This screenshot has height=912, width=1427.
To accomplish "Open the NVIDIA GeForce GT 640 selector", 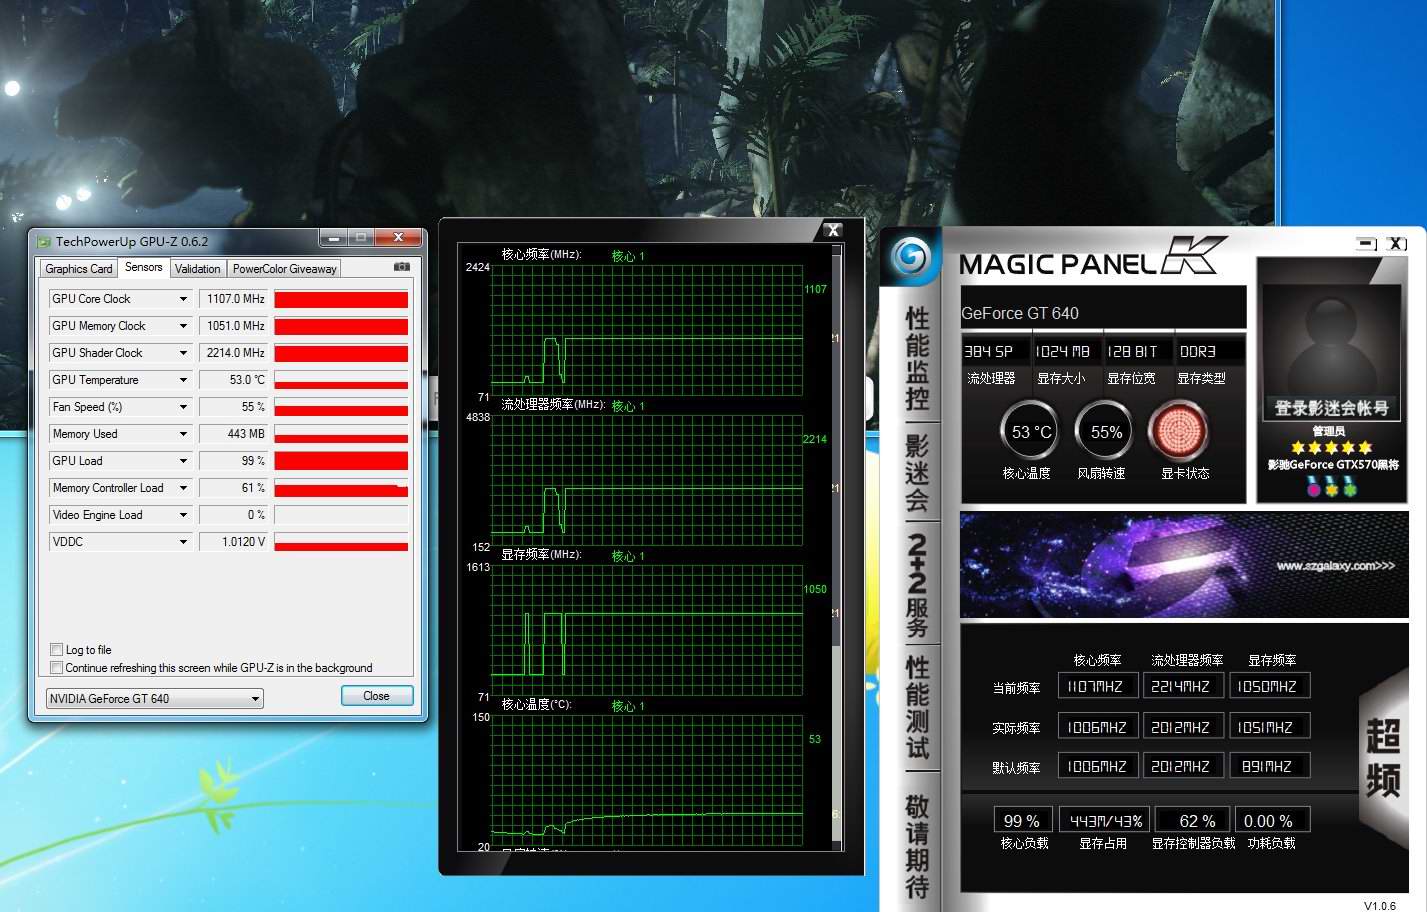I will pos(155,699).
